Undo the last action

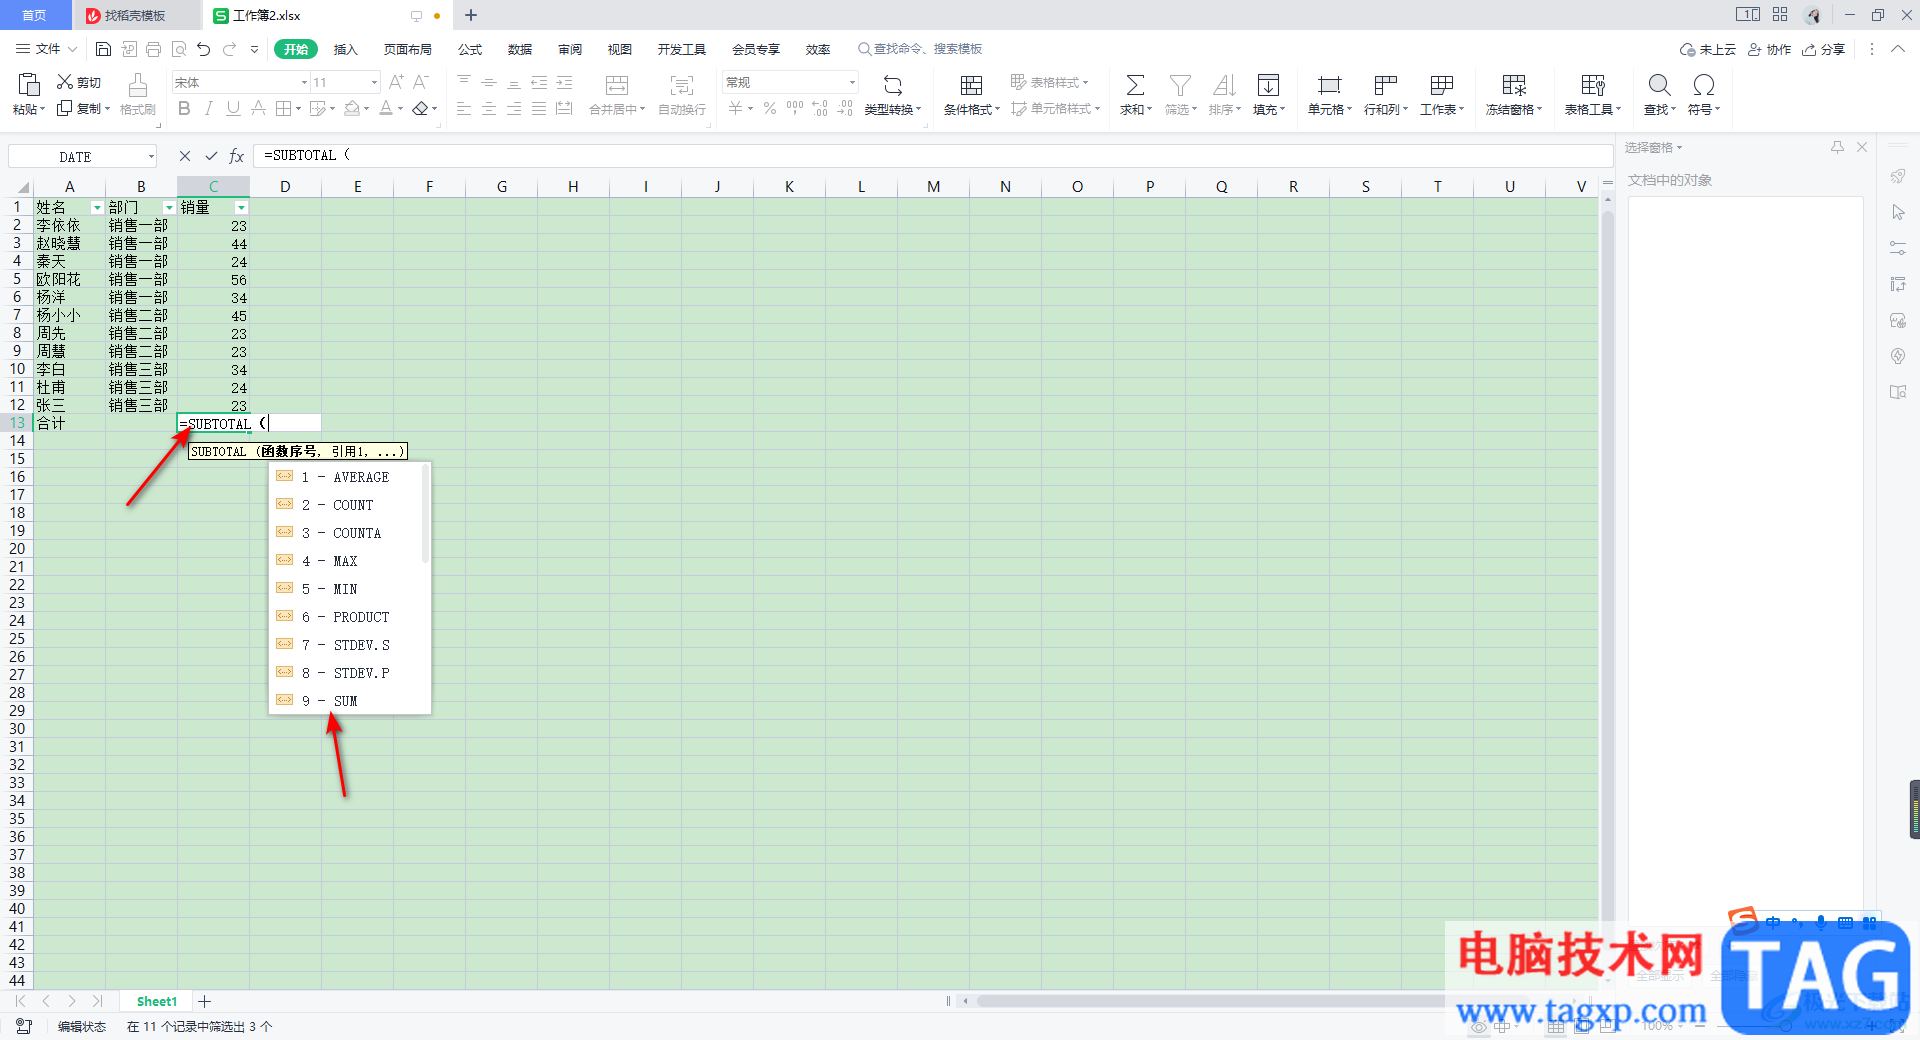click(x=204, y=49)
